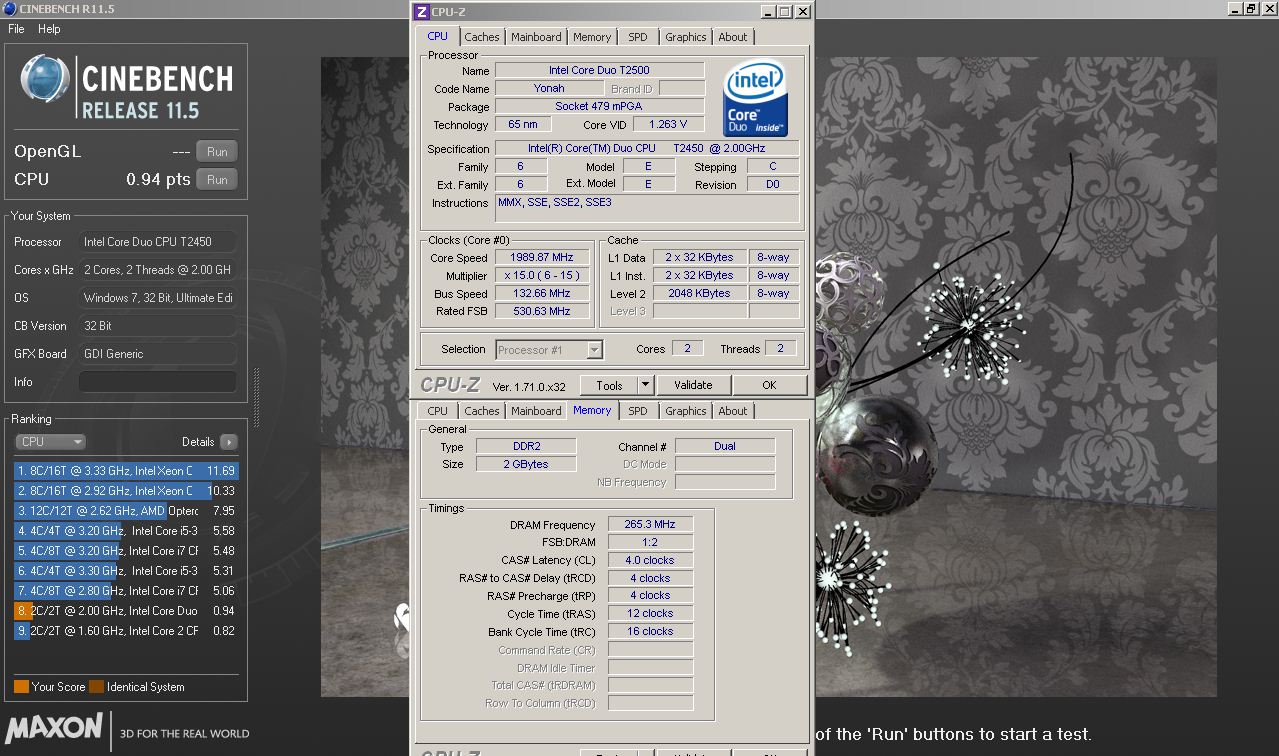The width and height of the screenshot is (1279, 756).
Task: Click the Level 2 cache value 2048 KBytes
Action: point(699,294)
